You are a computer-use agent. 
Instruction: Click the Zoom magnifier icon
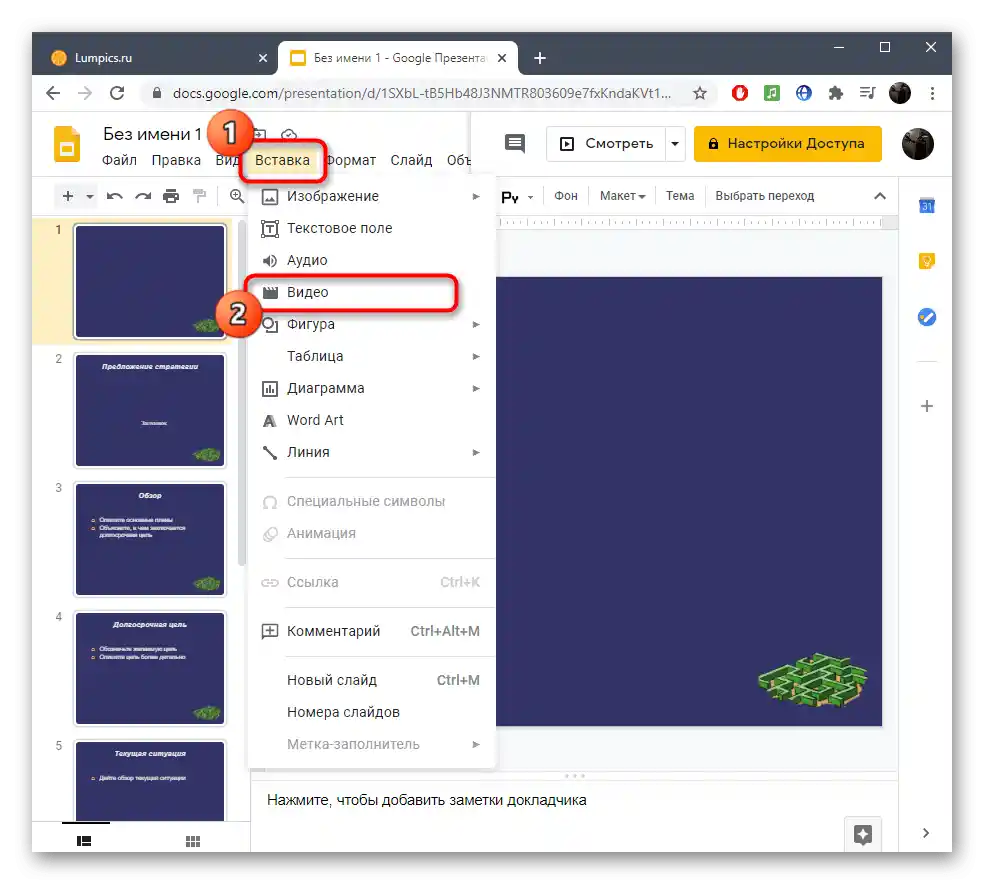(237, 196)
